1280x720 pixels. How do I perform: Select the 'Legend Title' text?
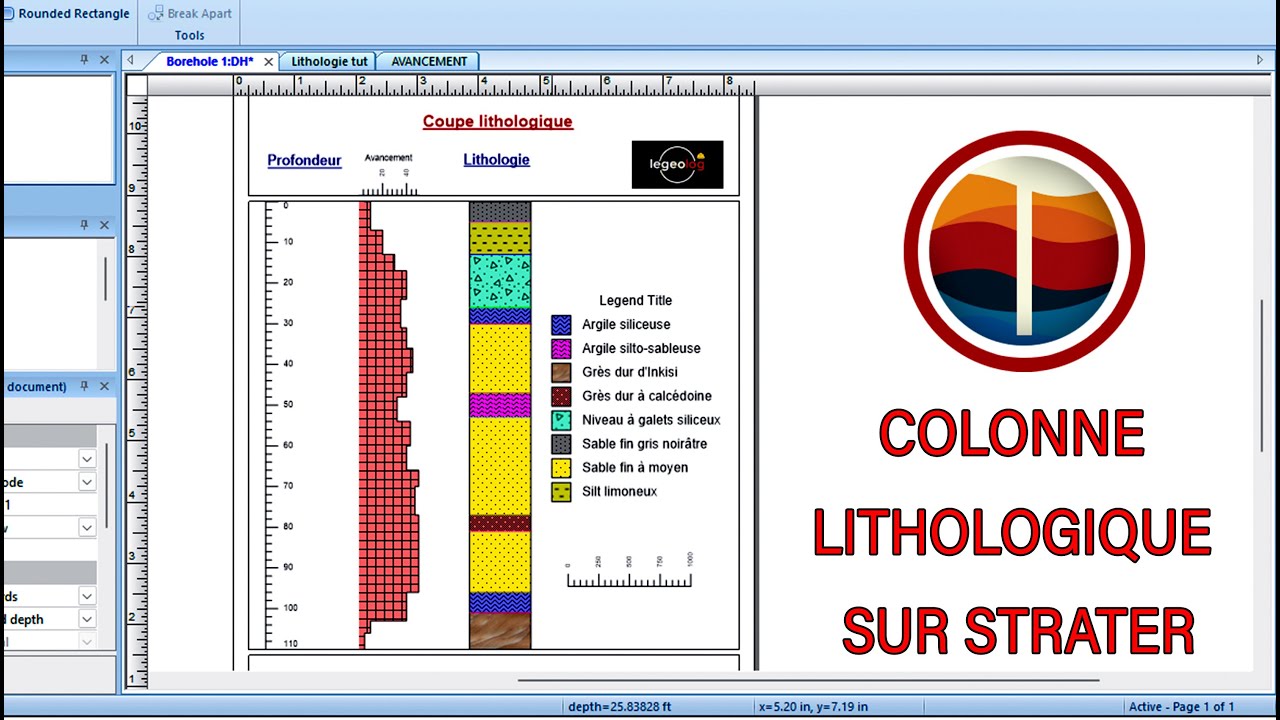pyautogui.click(x=636, y=300)
